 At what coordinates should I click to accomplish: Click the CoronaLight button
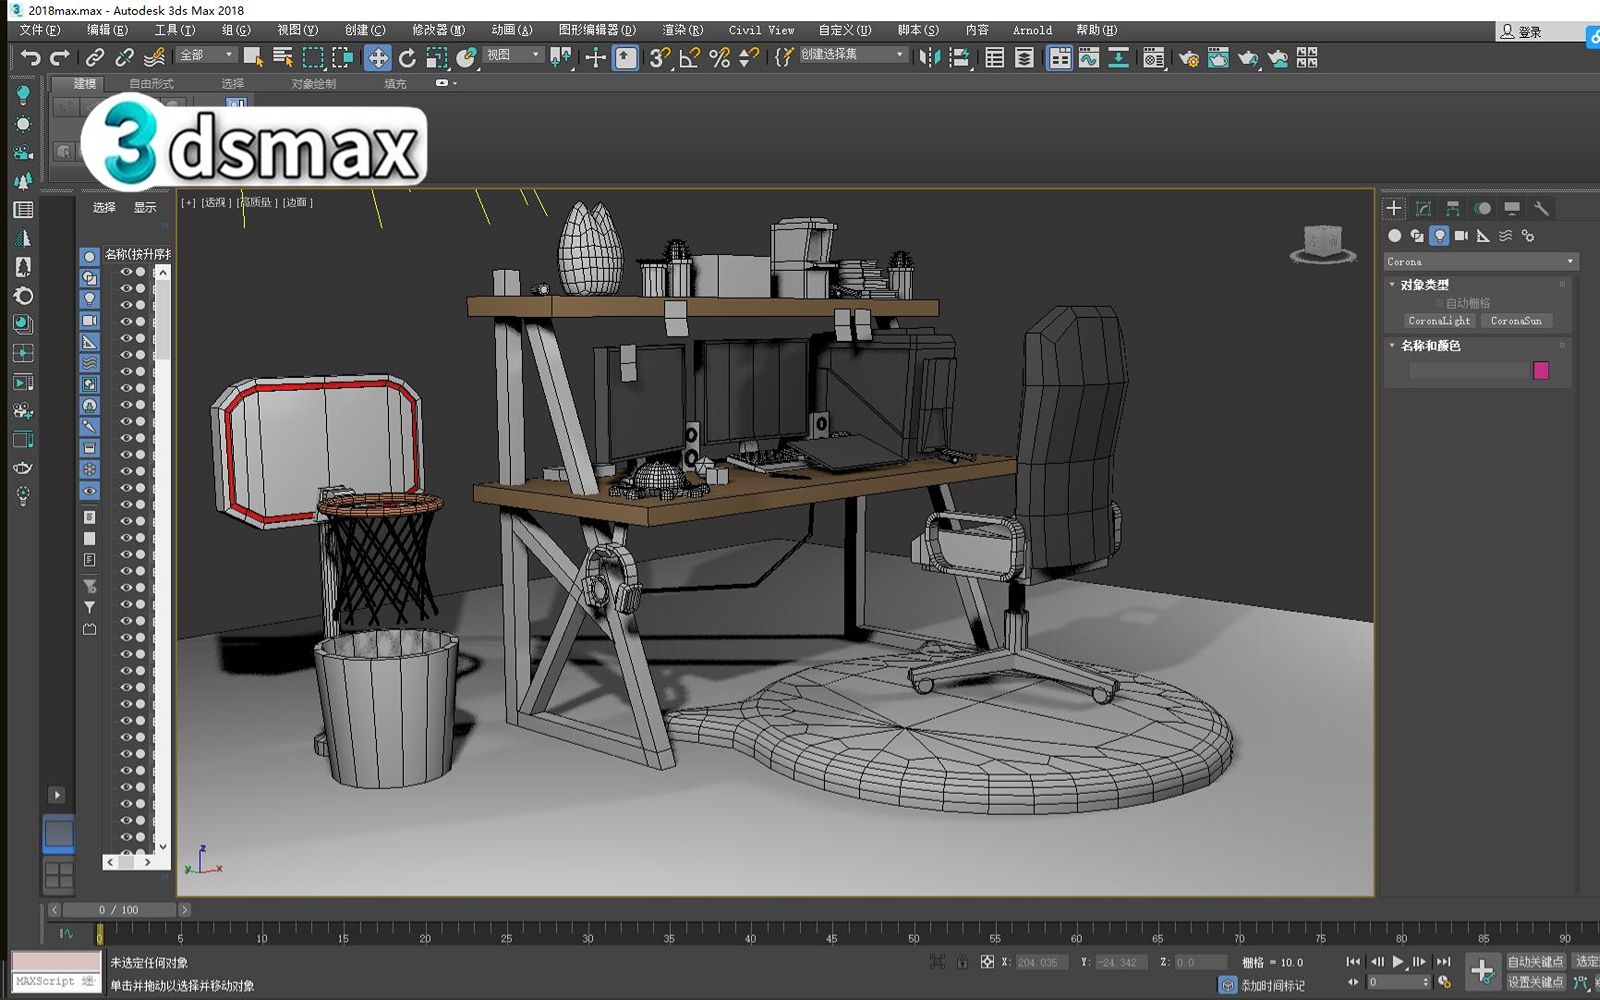click(x=1439, y=321)
